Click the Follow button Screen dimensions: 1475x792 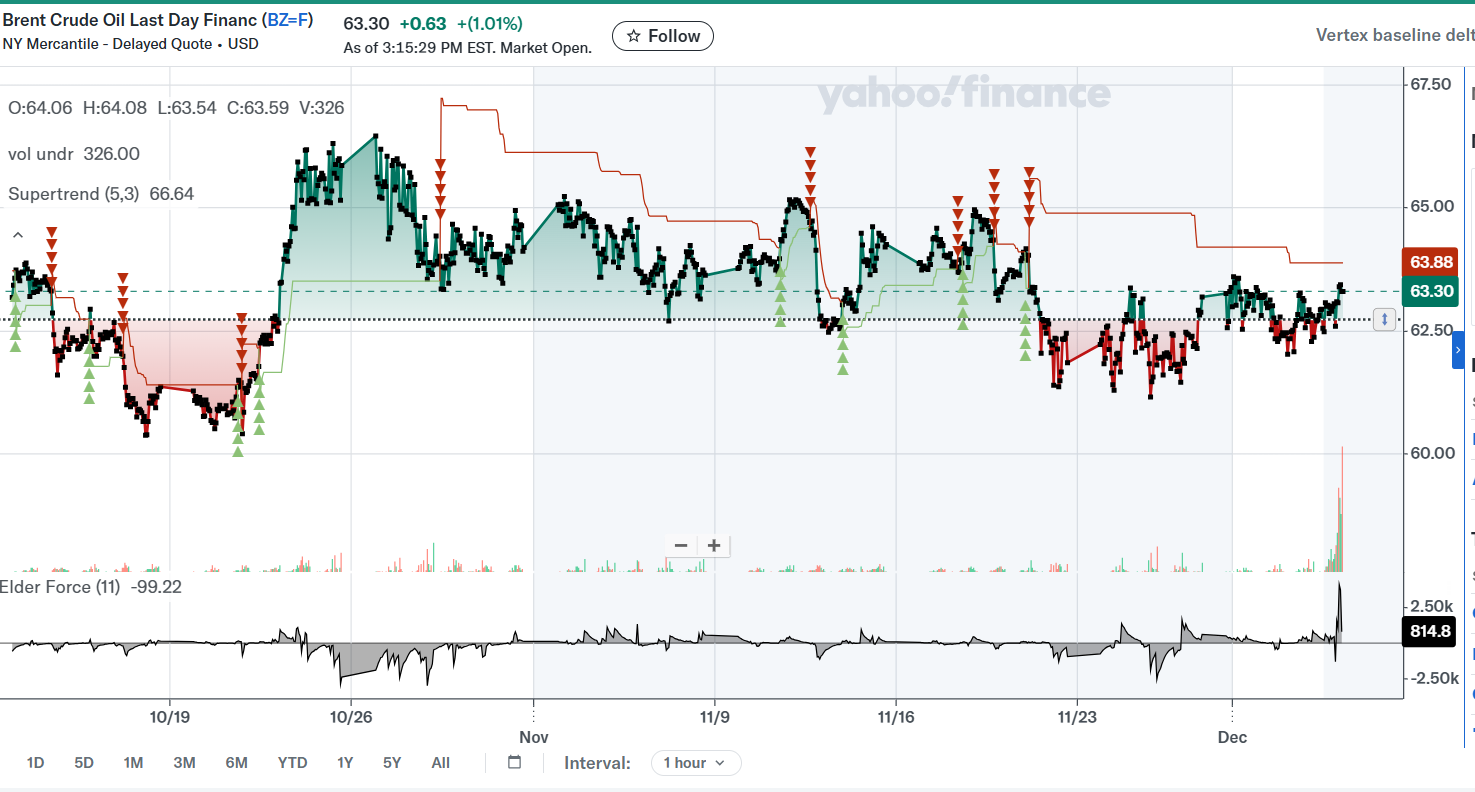point(662,35)
